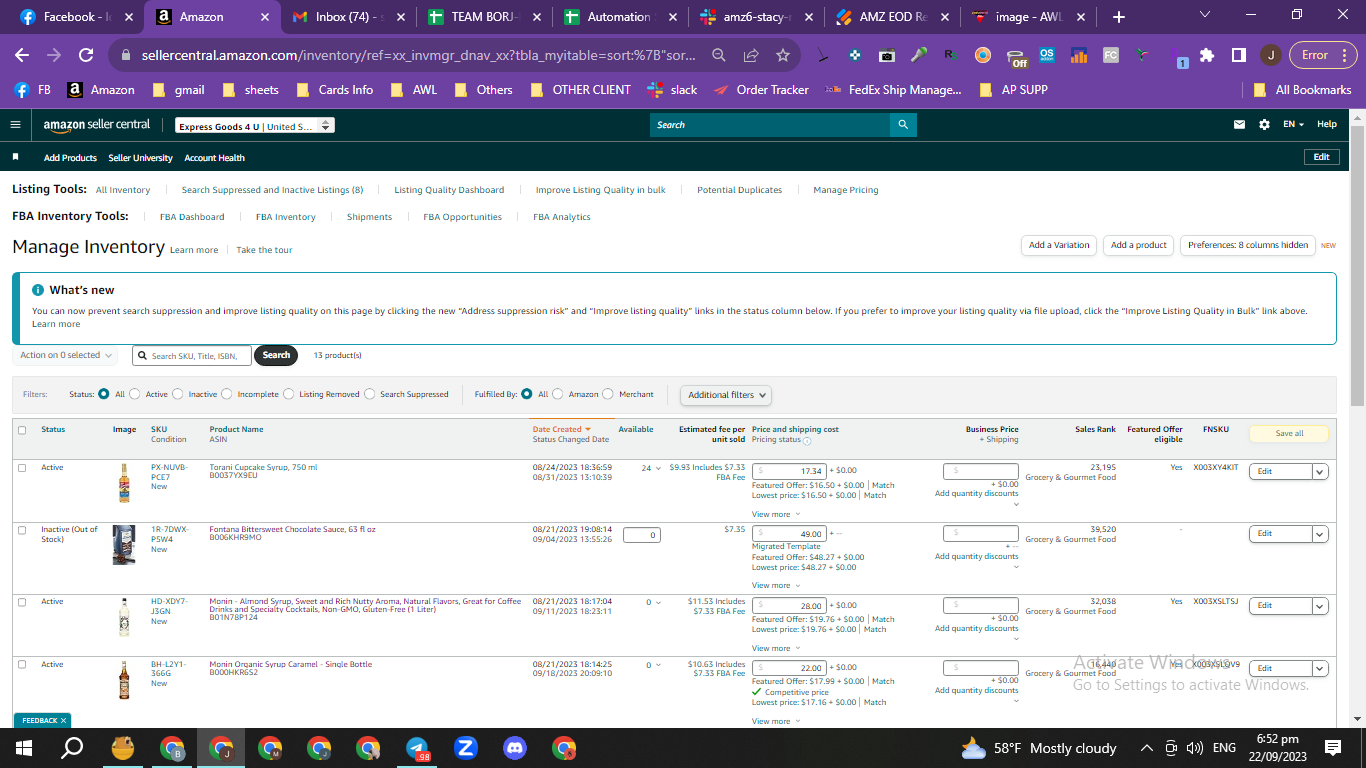
Task: Filter Fulfilled By Amazon radio button
Action: (558, 394)
